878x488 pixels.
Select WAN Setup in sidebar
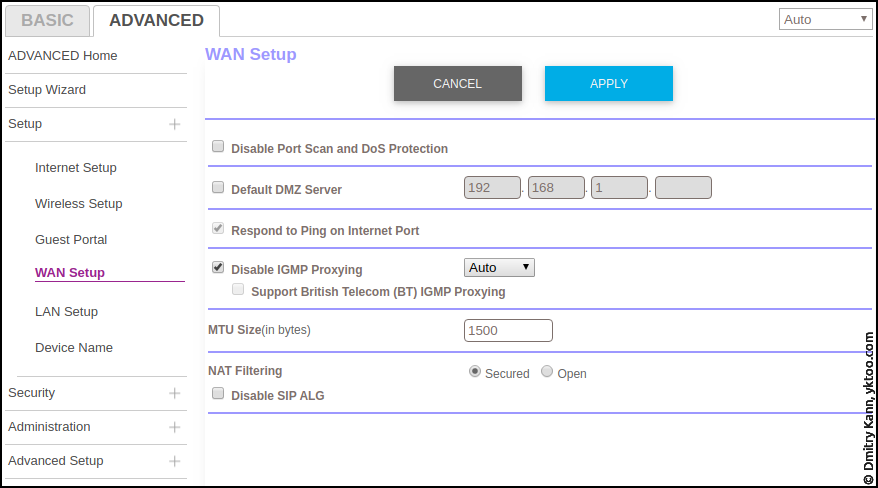[x=70, y=273]
